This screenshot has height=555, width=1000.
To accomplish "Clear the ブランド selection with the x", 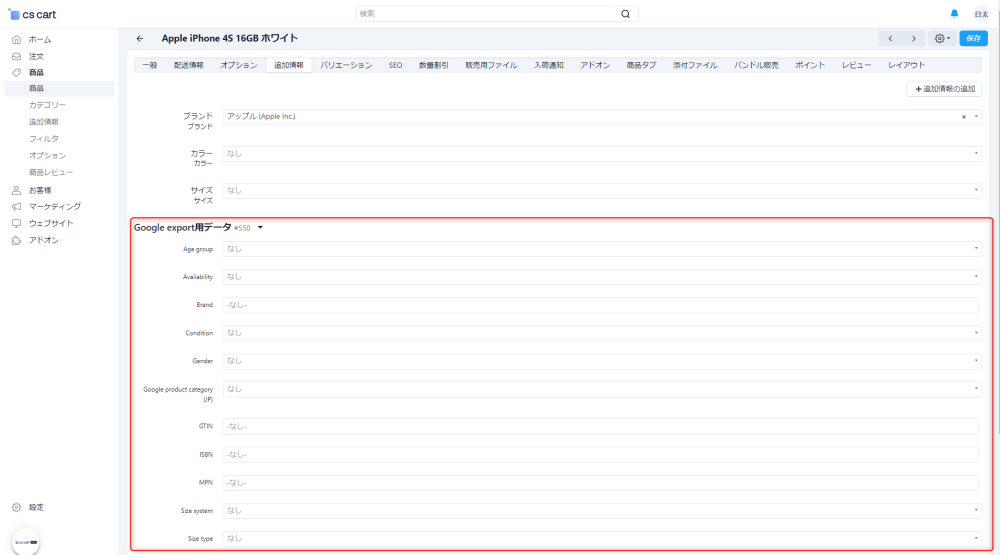I will point(964,117).
